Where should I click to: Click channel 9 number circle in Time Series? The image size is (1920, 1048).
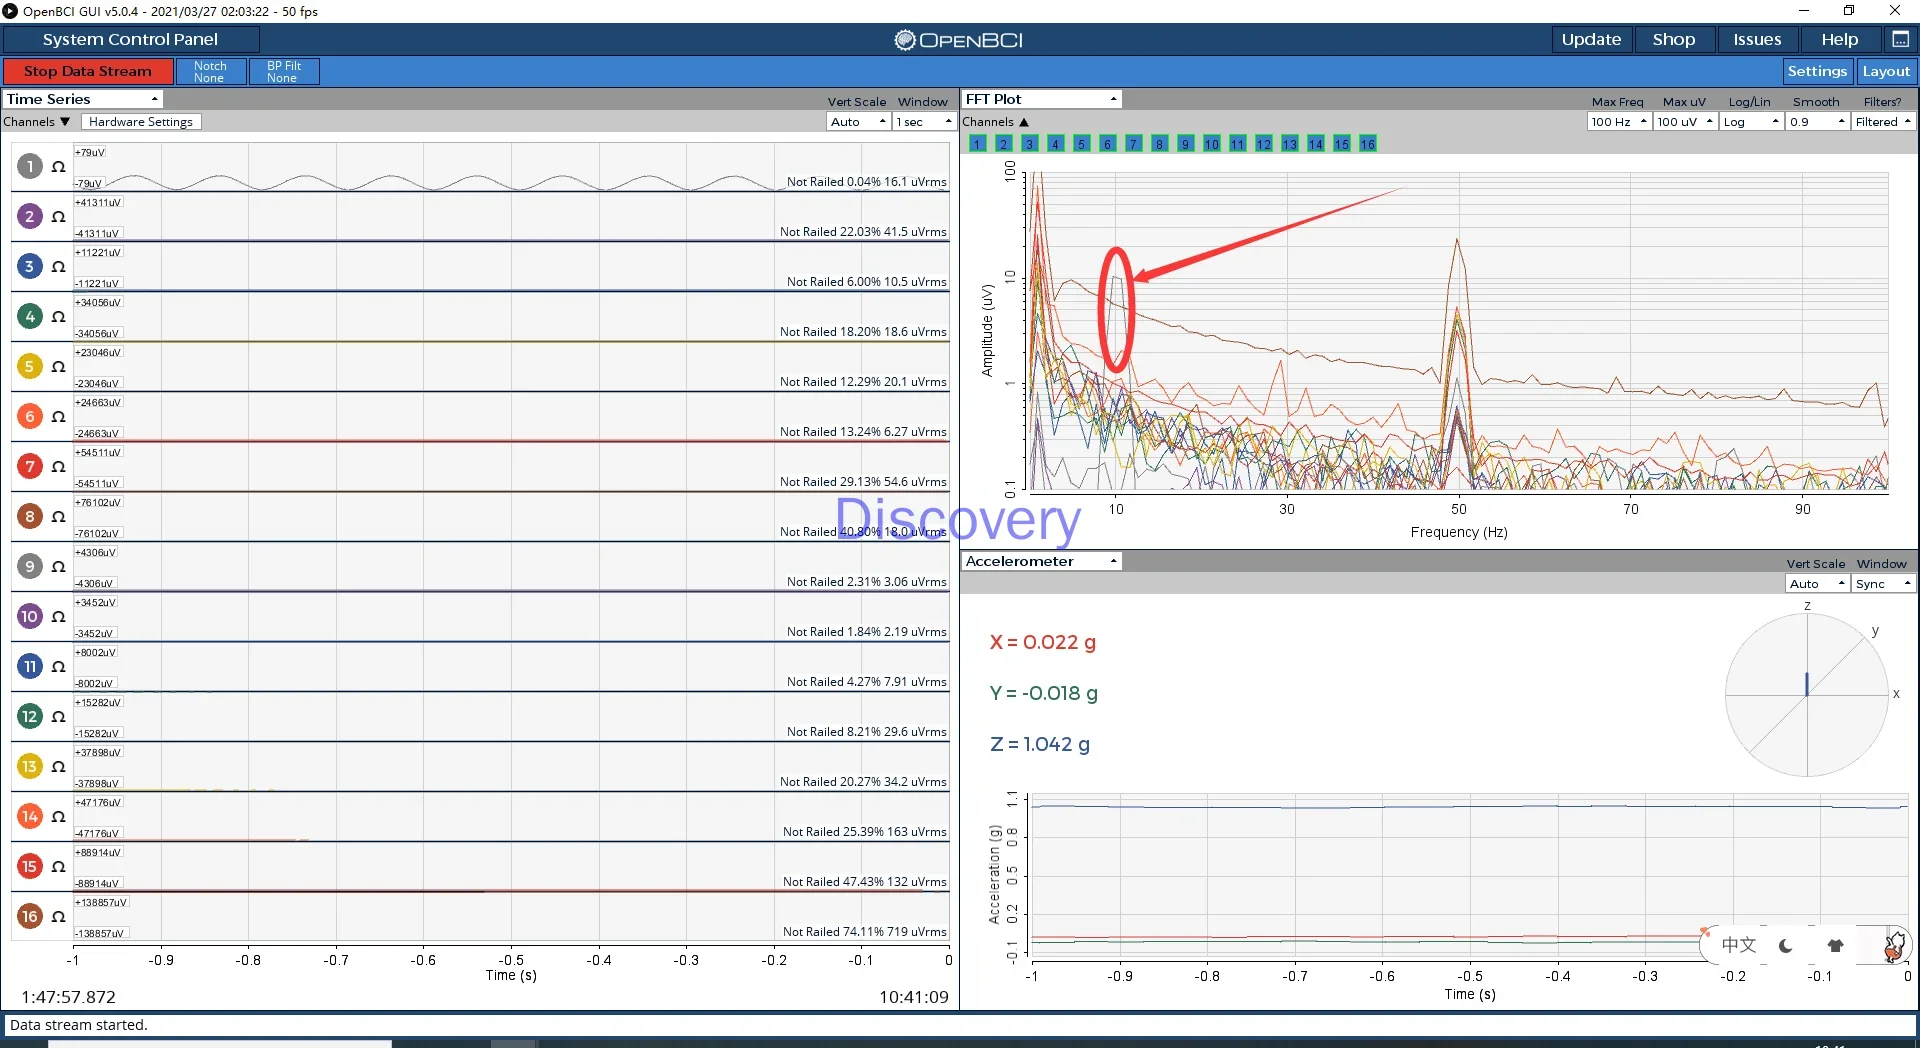30,566
